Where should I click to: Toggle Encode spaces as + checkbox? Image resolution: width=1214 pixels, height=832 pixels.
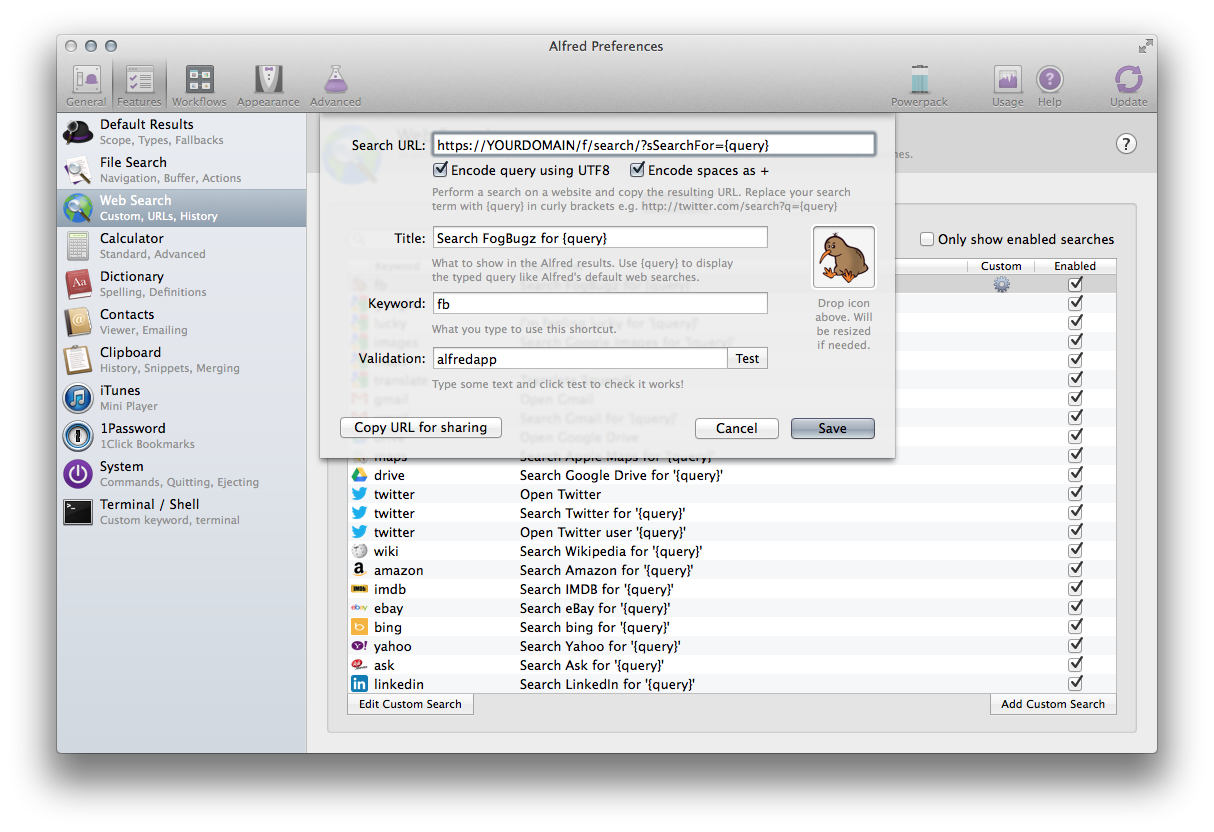point(637,170)
